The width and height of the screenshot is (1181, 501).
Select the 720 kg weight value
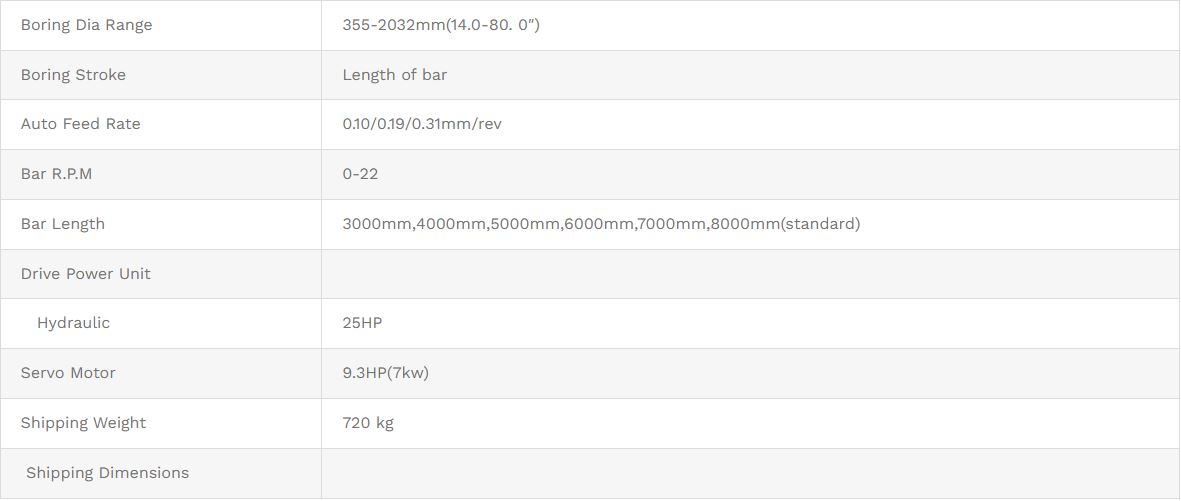368,423
